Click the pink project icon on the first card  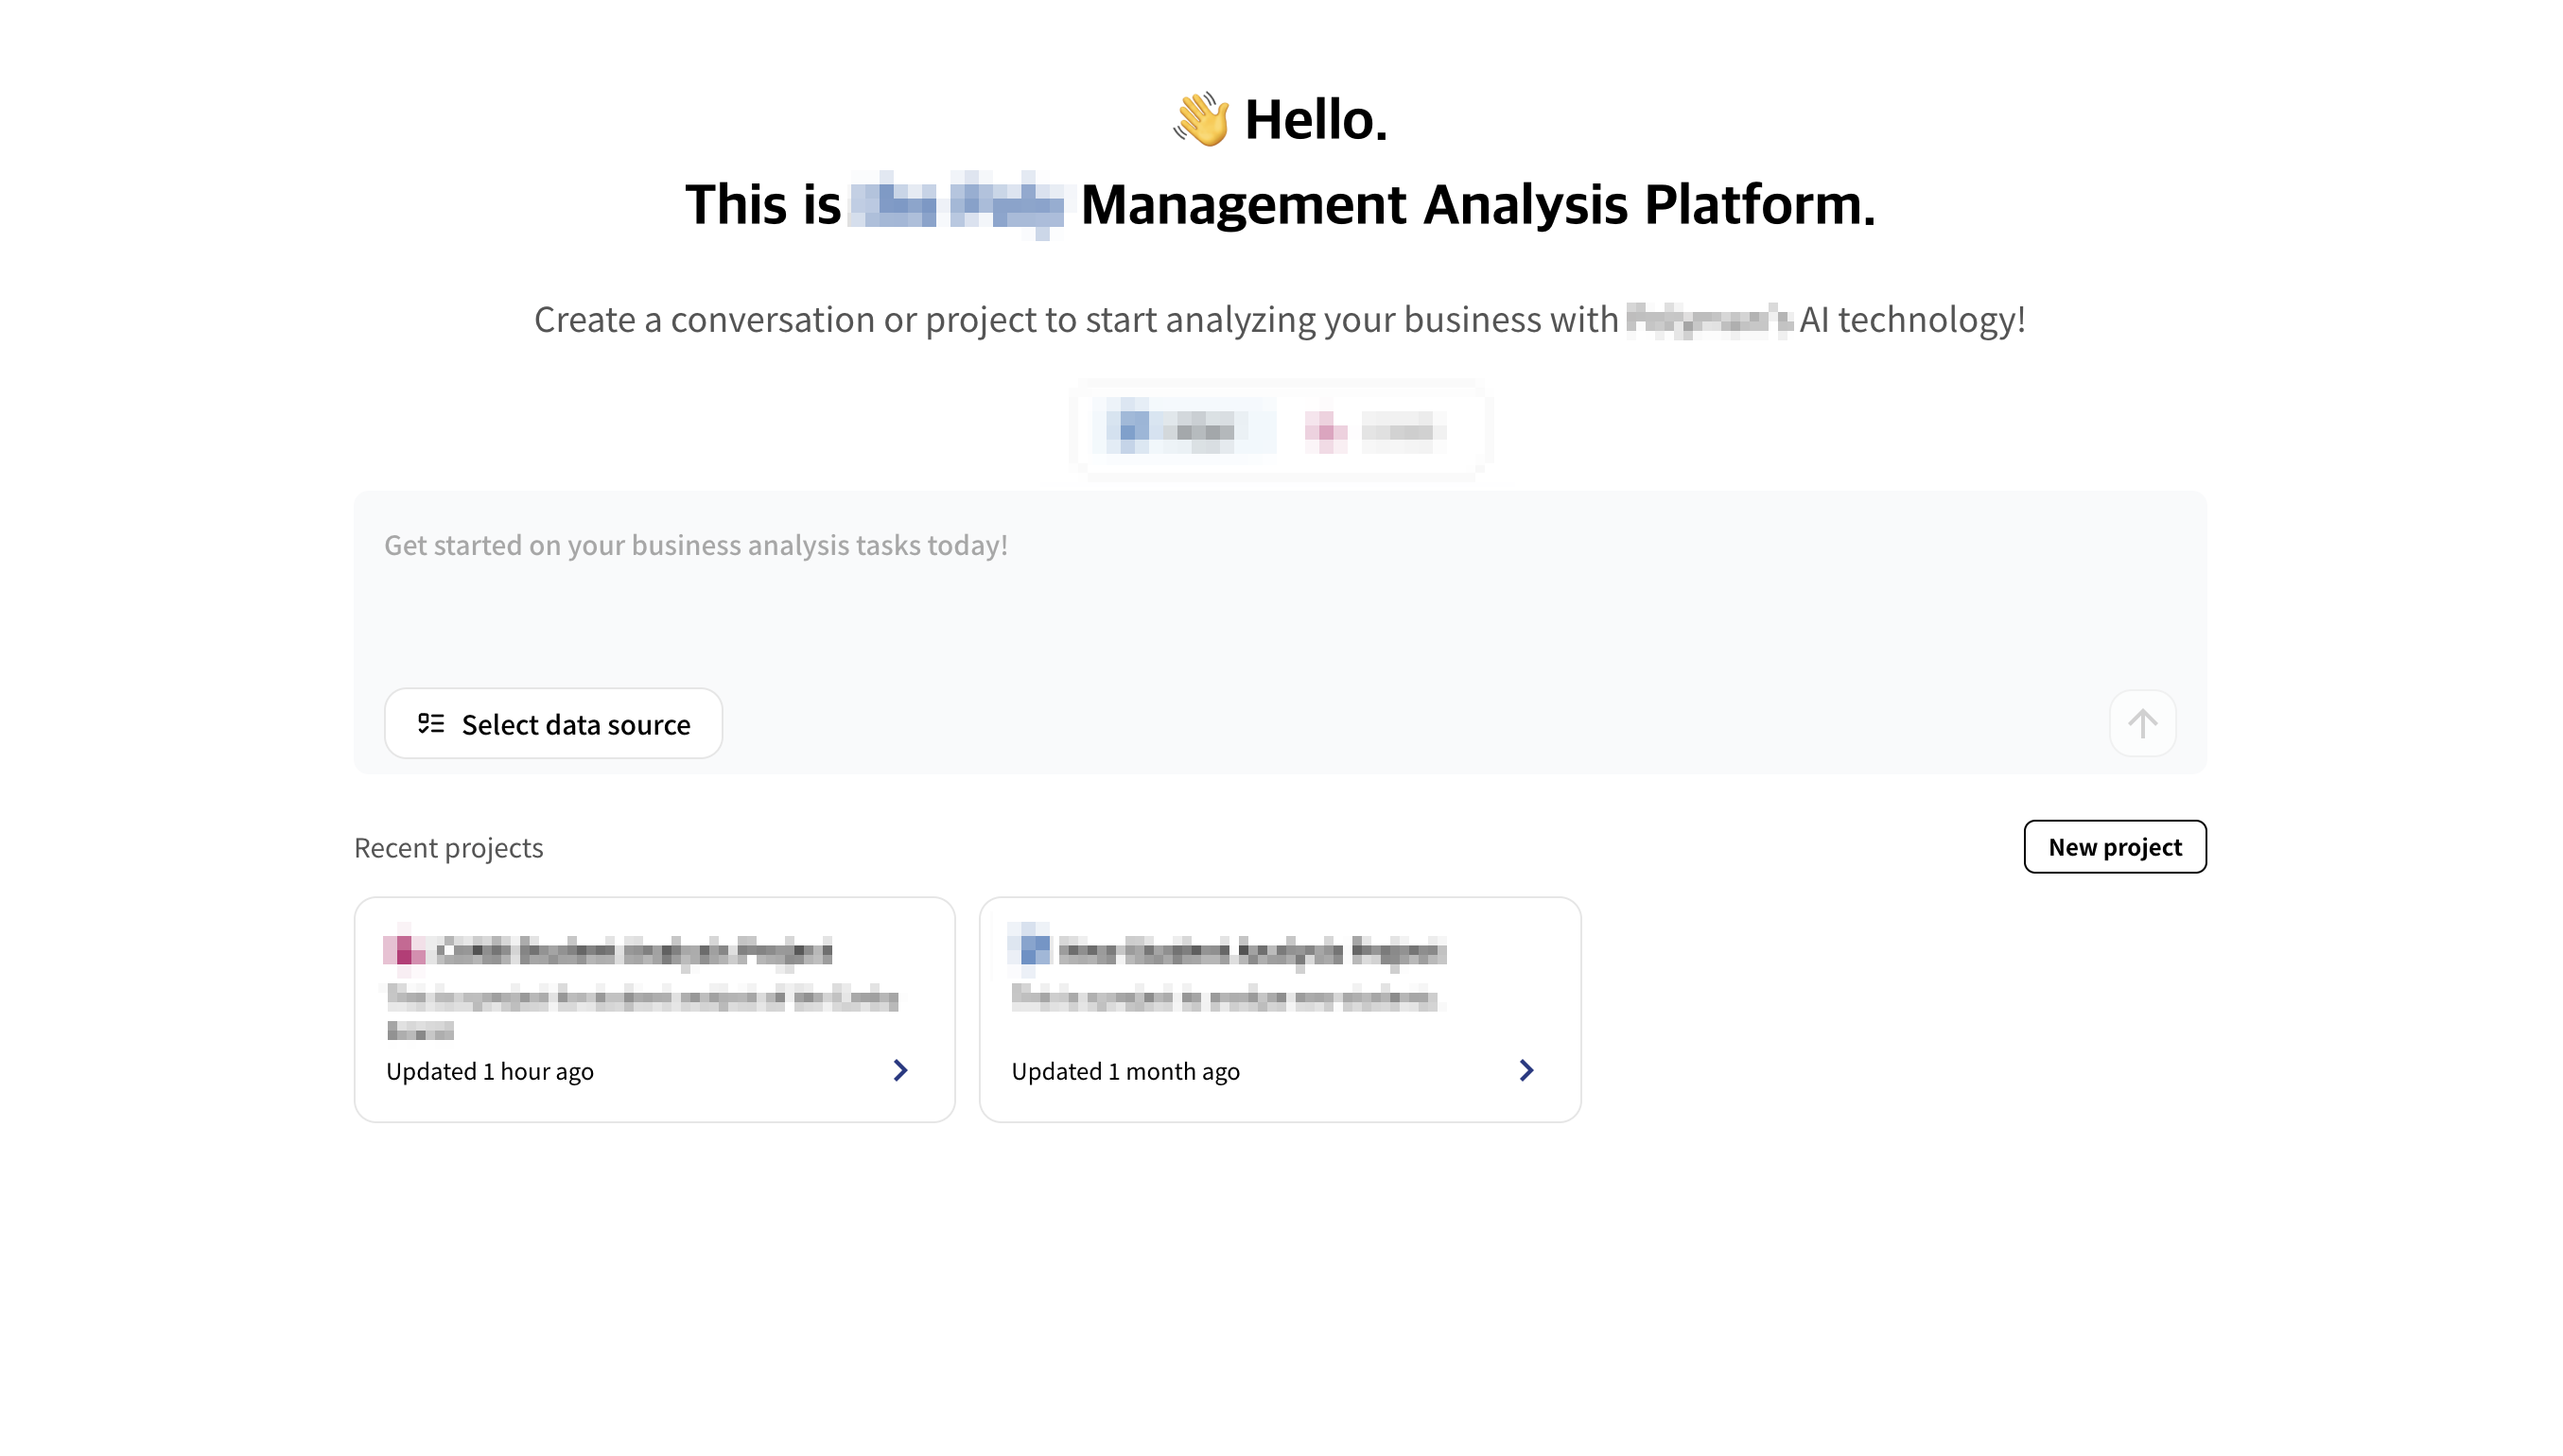(404, 950)
